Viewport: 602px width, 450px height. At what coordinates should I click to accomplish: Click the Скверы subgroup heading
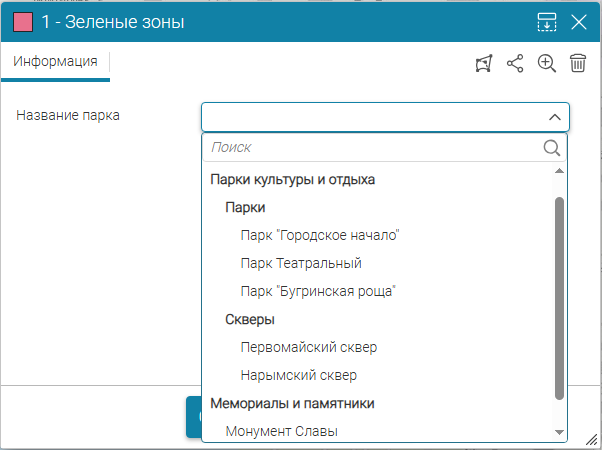(250, 320)
